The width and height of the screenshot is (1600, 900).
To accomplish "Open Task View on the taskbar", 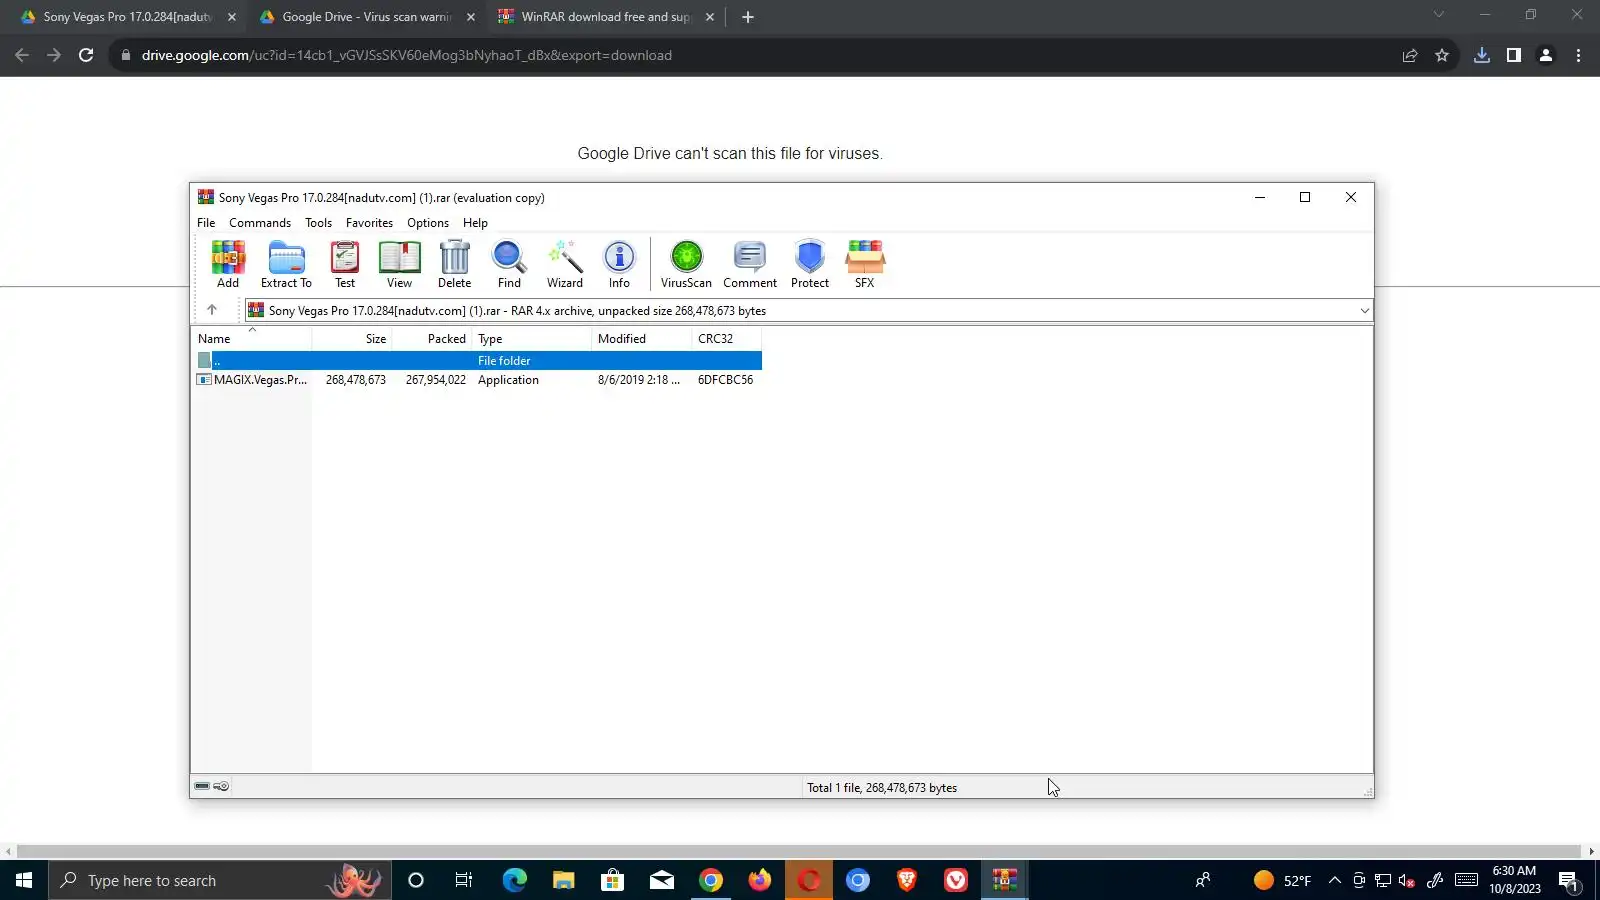I will click(464, 880).
